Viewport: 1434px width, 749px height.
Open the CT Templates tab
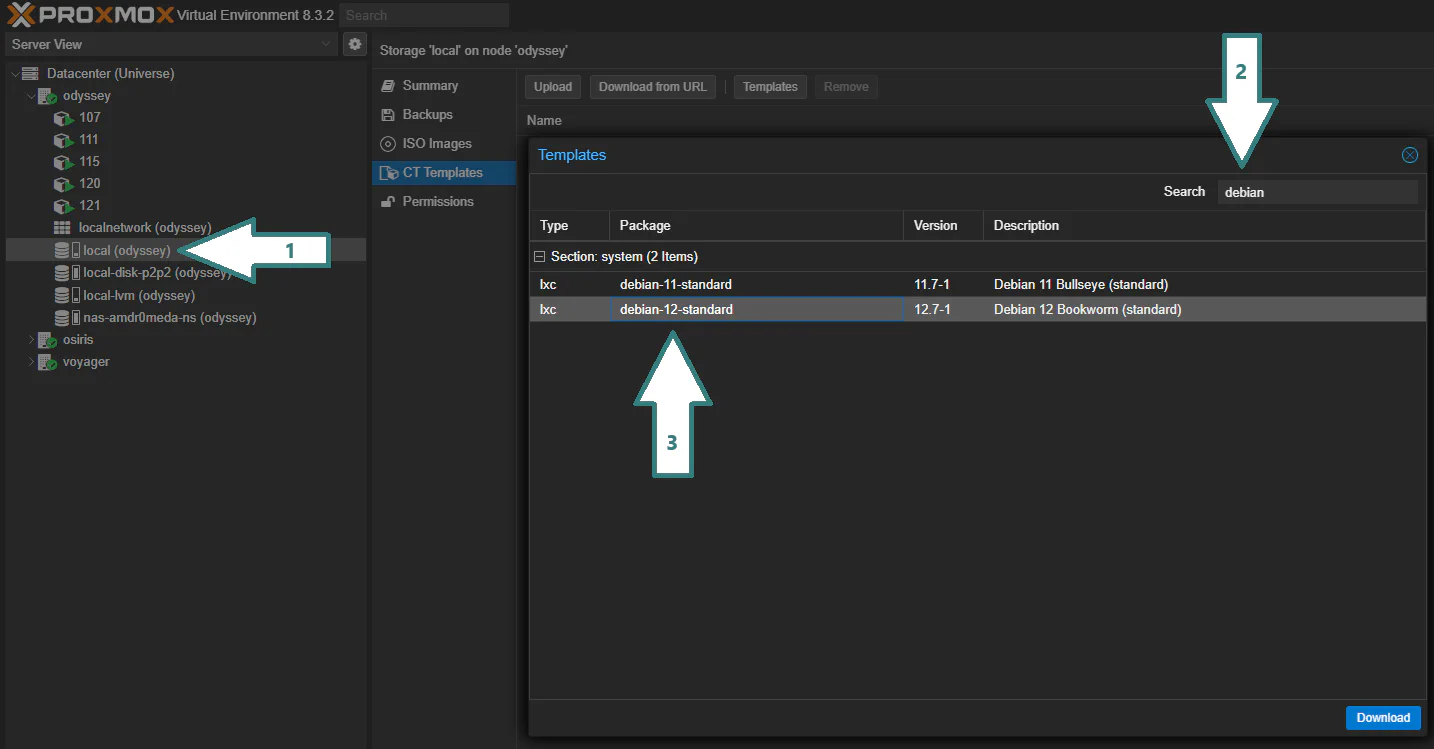pos(444,173)
